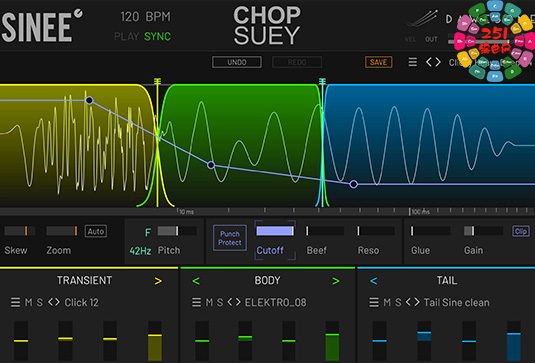Open the TAIL layer hamburger menu
The height and width of the screenshot is (363, 535).
374,302
